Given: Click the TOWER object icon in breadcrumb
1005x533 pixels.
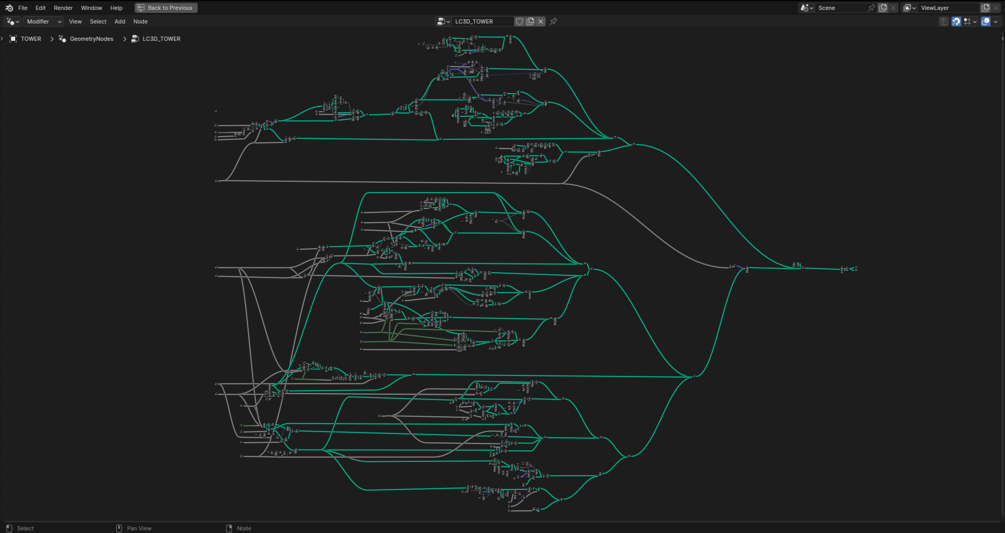Looking at the screenshot, I should pyautogui.click(x=13, y=39).
